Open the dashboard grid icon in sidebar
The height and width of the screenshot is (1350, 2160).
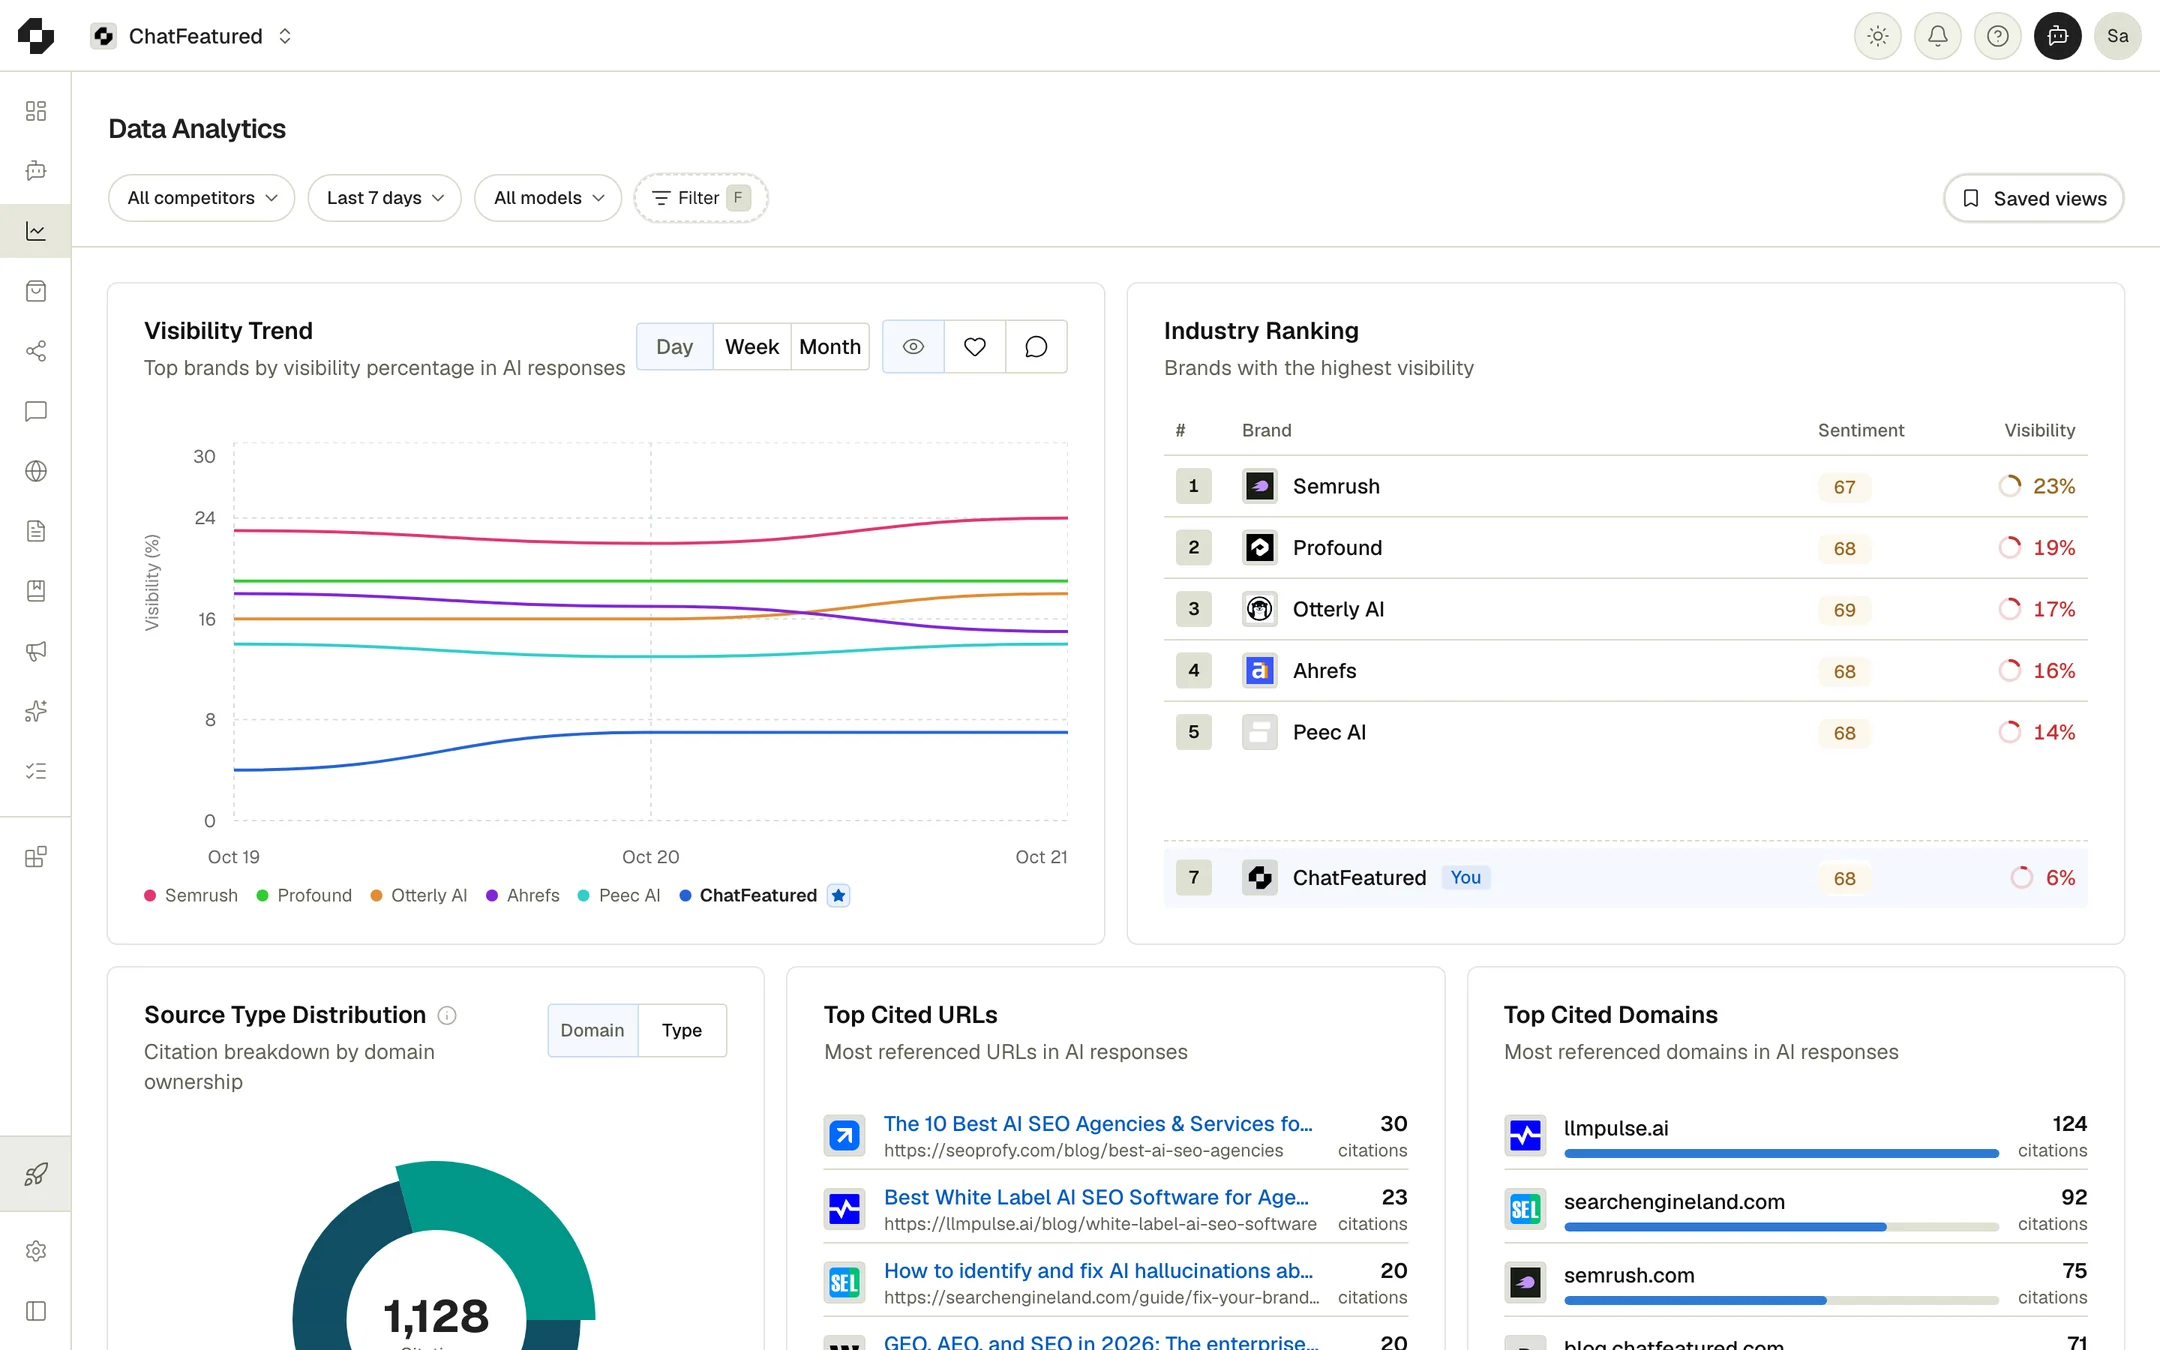click(x=36, y=111)
